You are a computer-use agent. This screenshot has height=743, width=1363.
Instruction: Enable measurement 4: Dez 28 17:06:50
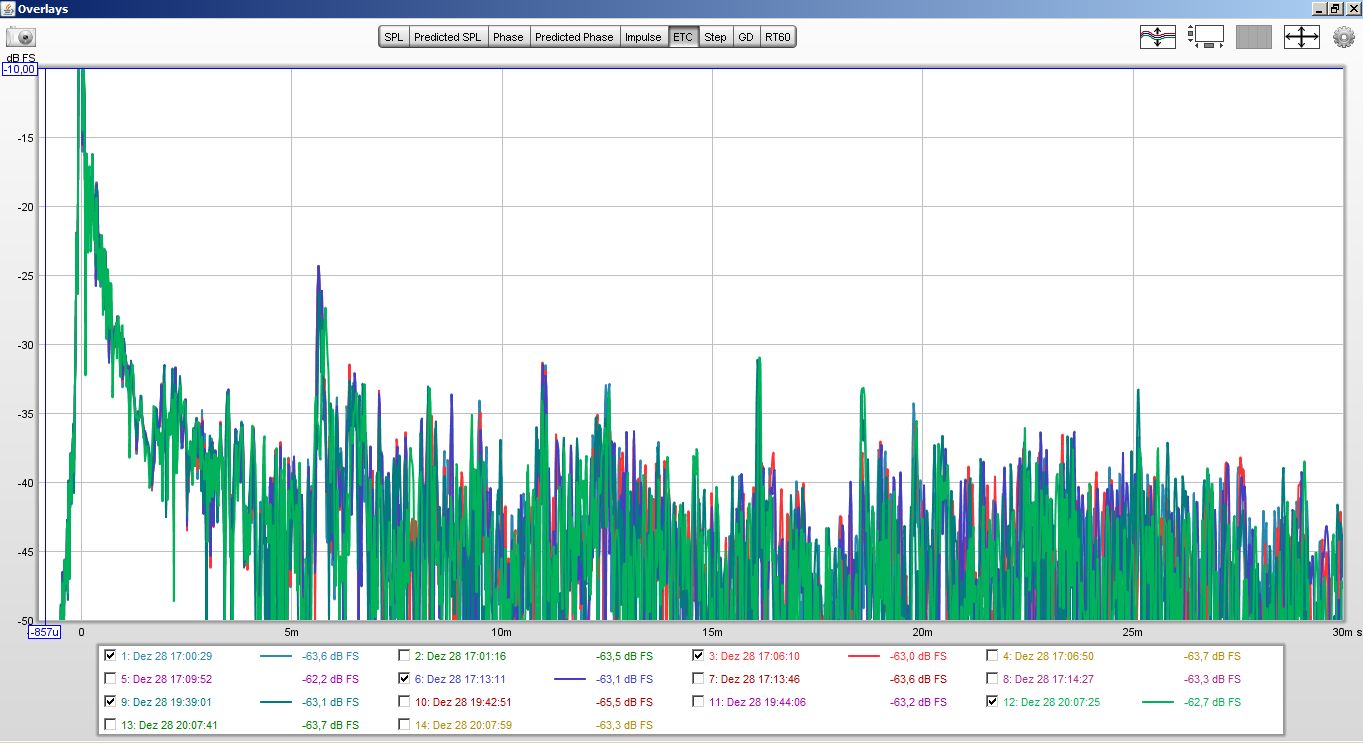(x=992, y=656)
